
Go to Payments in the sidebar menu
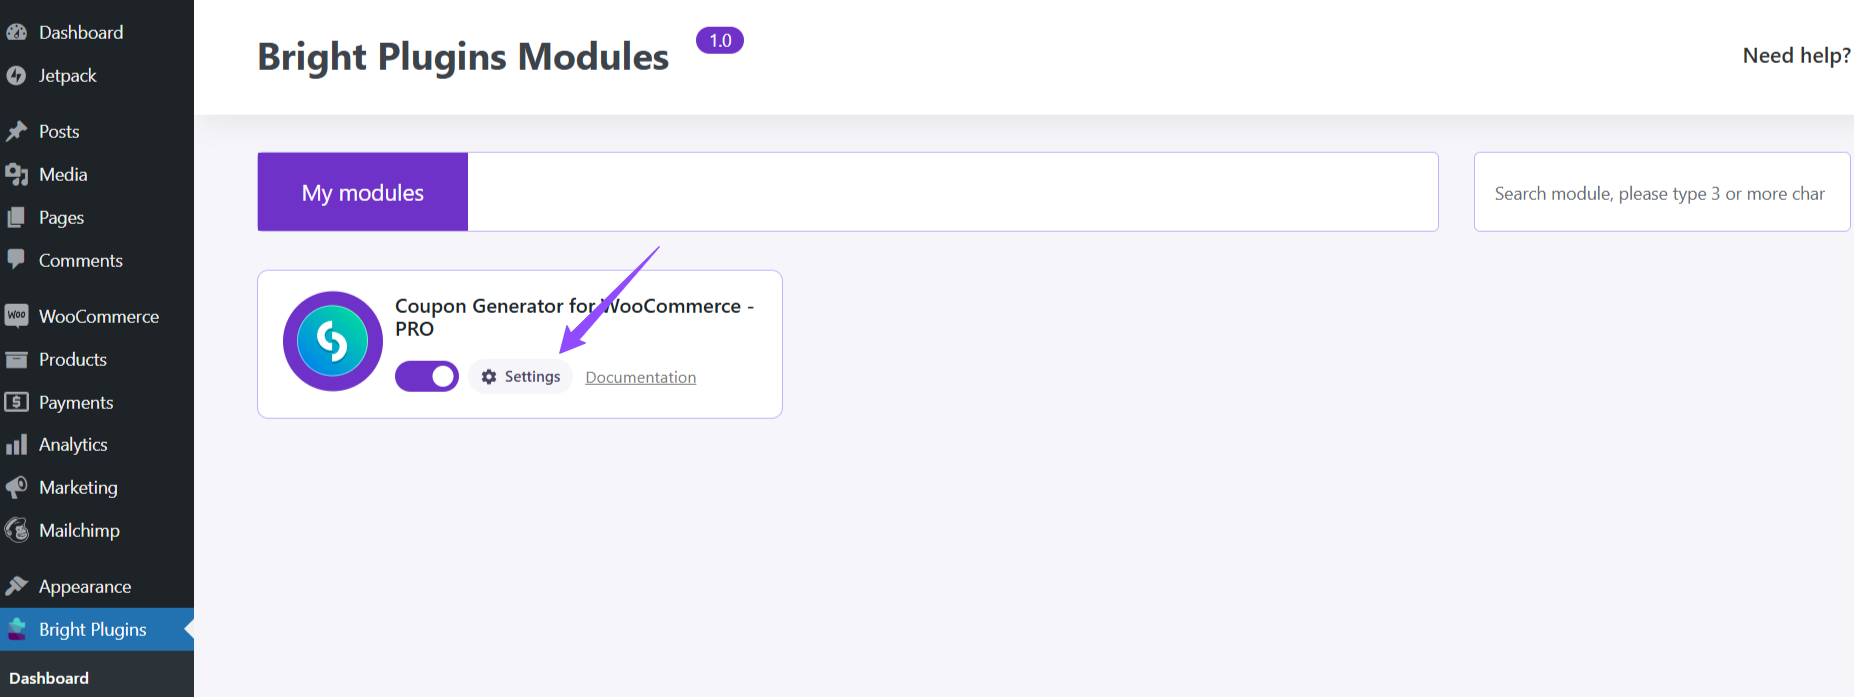click(x=75, y=402)
